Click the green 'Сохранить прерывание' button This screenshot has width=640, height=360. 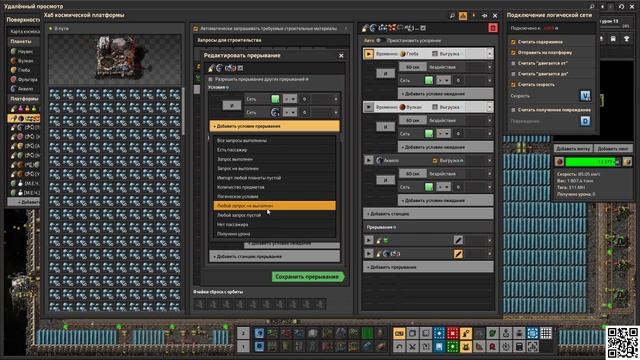[x=308, y=277]
